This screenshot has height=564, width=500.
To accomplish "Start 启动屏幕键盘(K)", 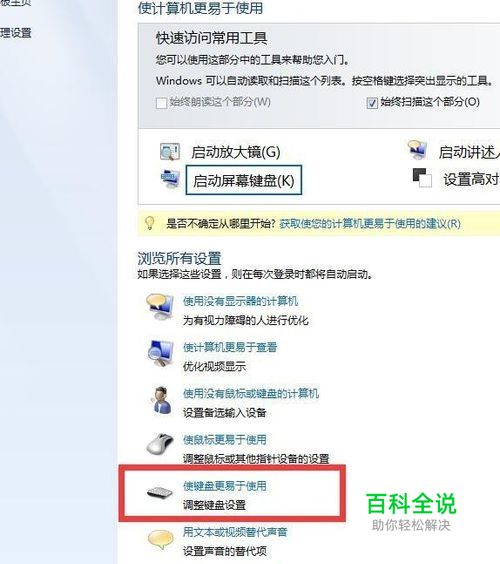I will click(244, 180).
